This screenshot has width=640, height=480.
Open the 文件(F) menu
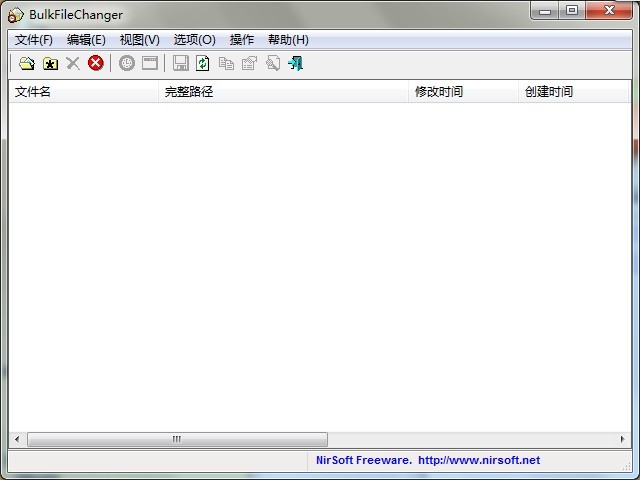(x=34, y=40)
